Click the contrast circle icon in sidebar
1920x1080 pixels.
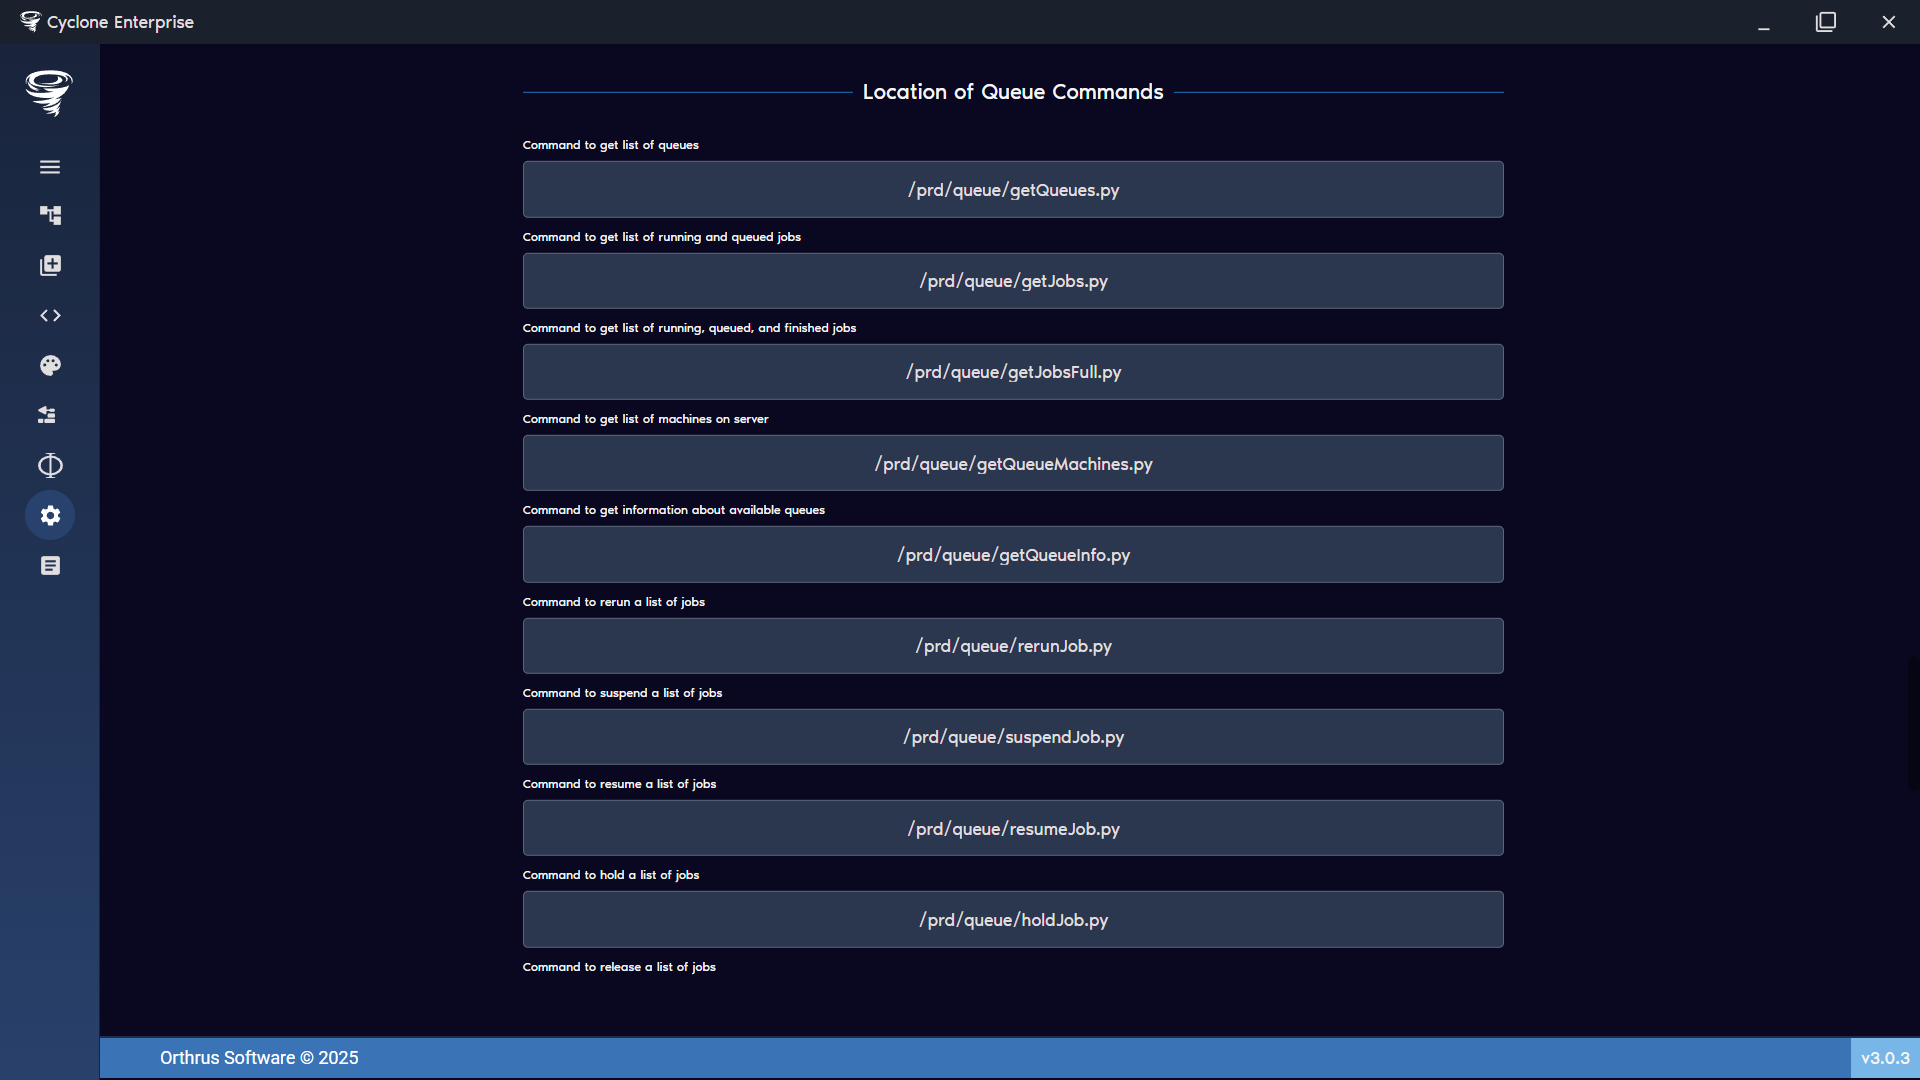[x=50, y=465]
